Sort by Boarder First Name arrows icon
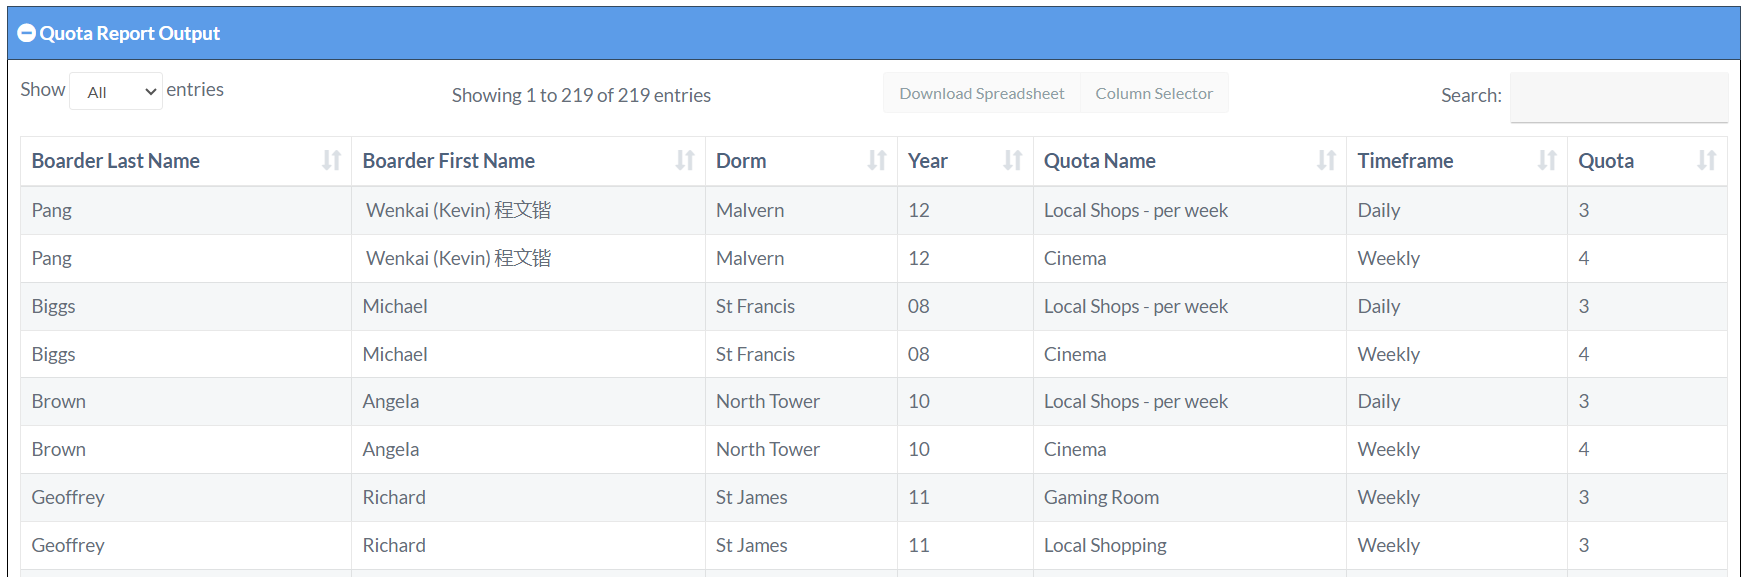This screenshot has height=577, width=1747. tap(685, 160)
